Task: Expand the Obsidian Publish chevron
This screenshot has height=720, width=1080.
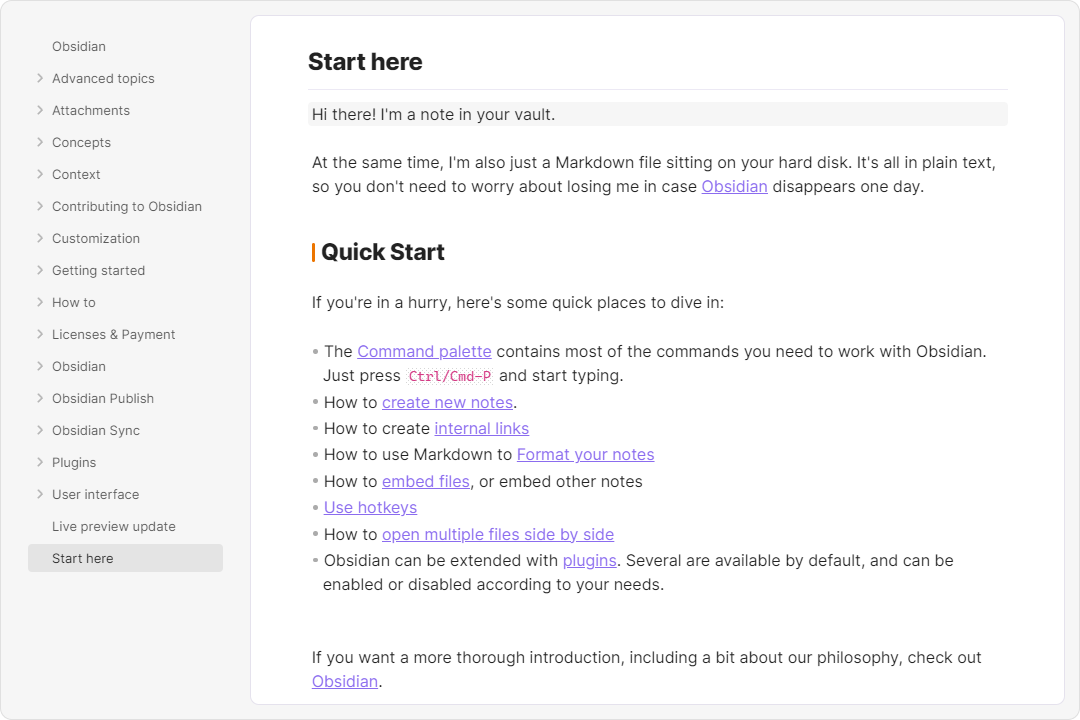Action: point(40,398)
